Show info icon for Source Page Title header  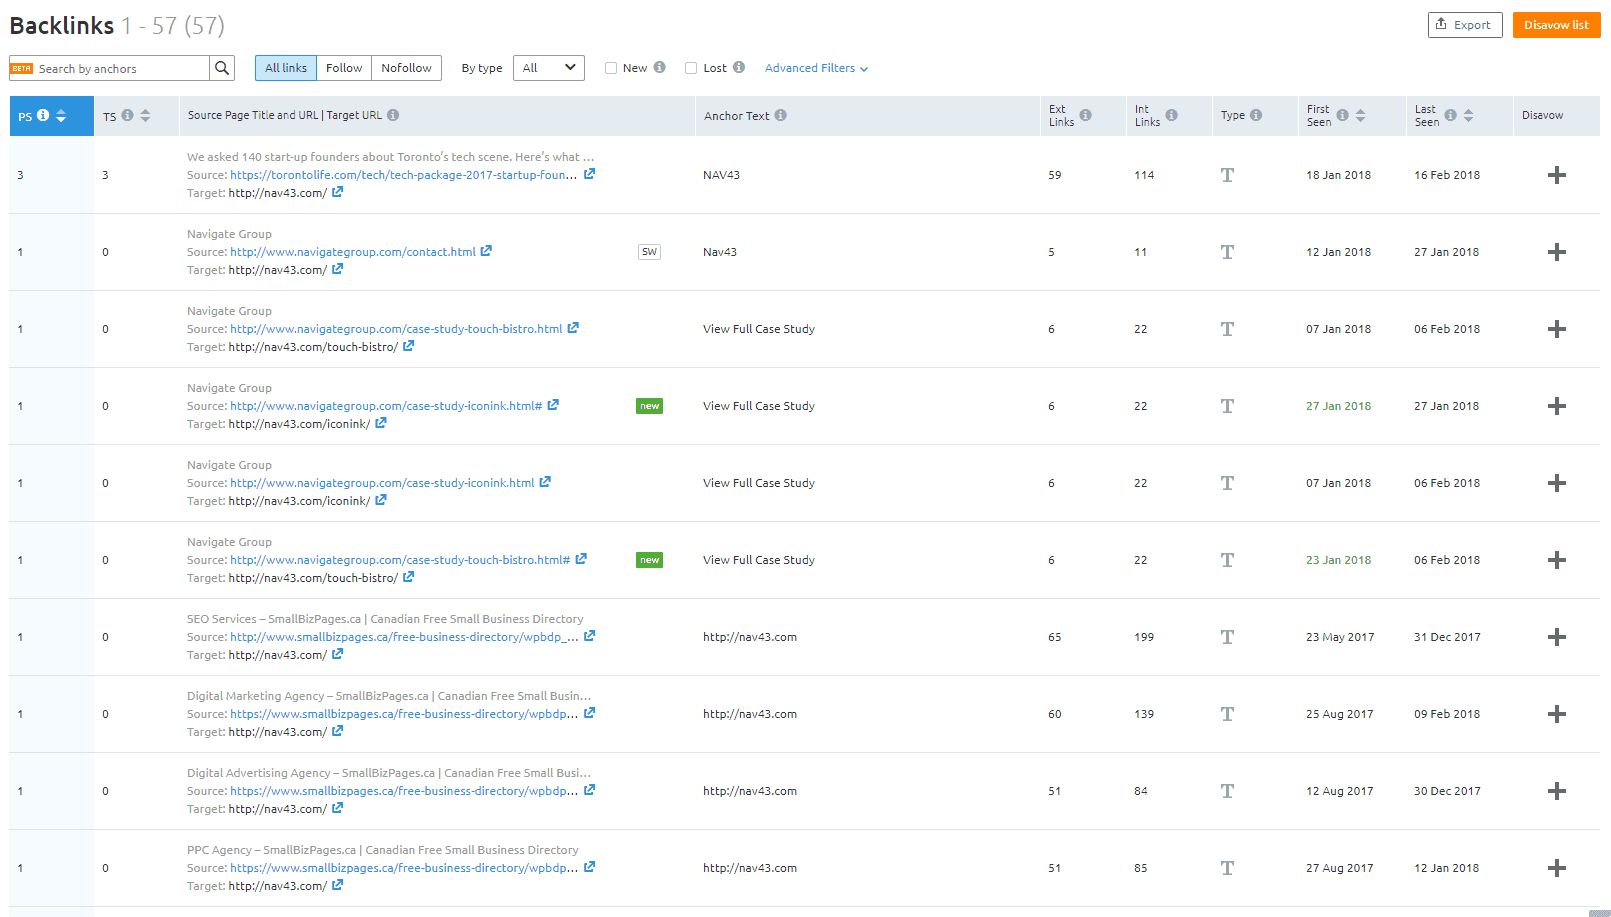(393, 115)
